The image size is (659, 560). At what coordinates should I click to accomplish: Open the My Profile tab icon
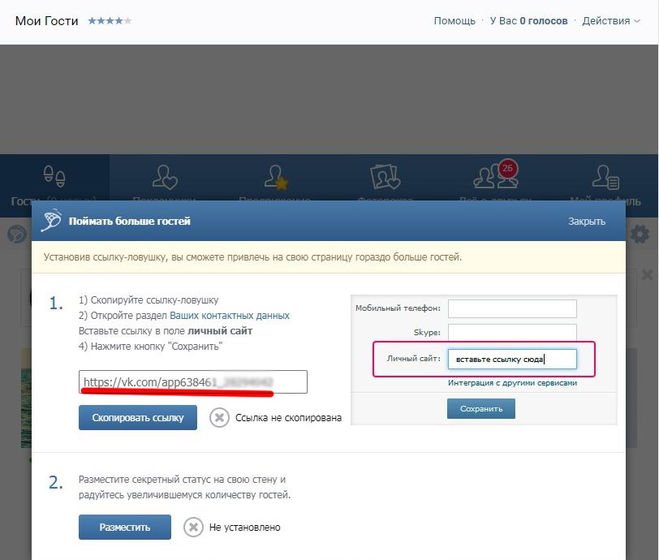[603, 178]
